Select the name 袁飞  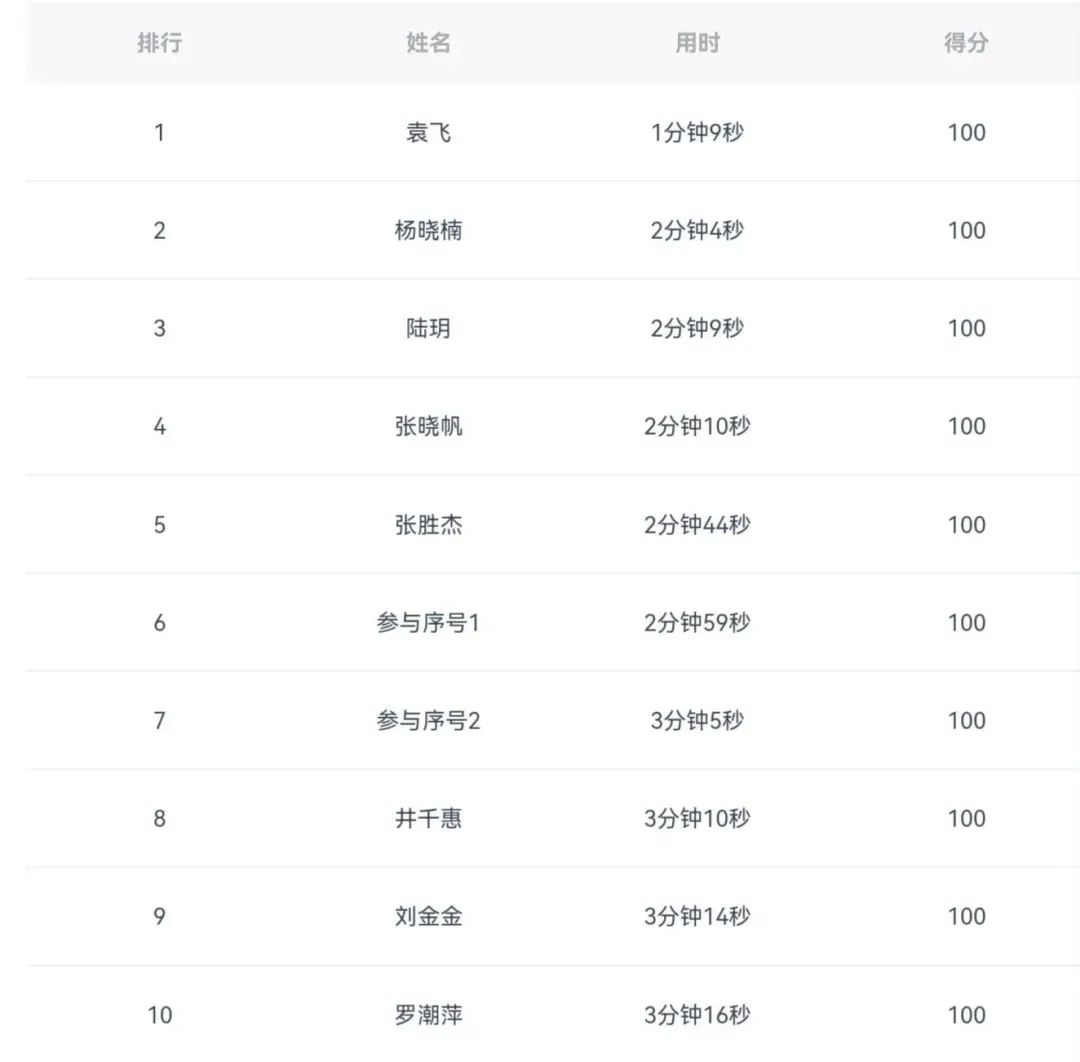(428, 132)
